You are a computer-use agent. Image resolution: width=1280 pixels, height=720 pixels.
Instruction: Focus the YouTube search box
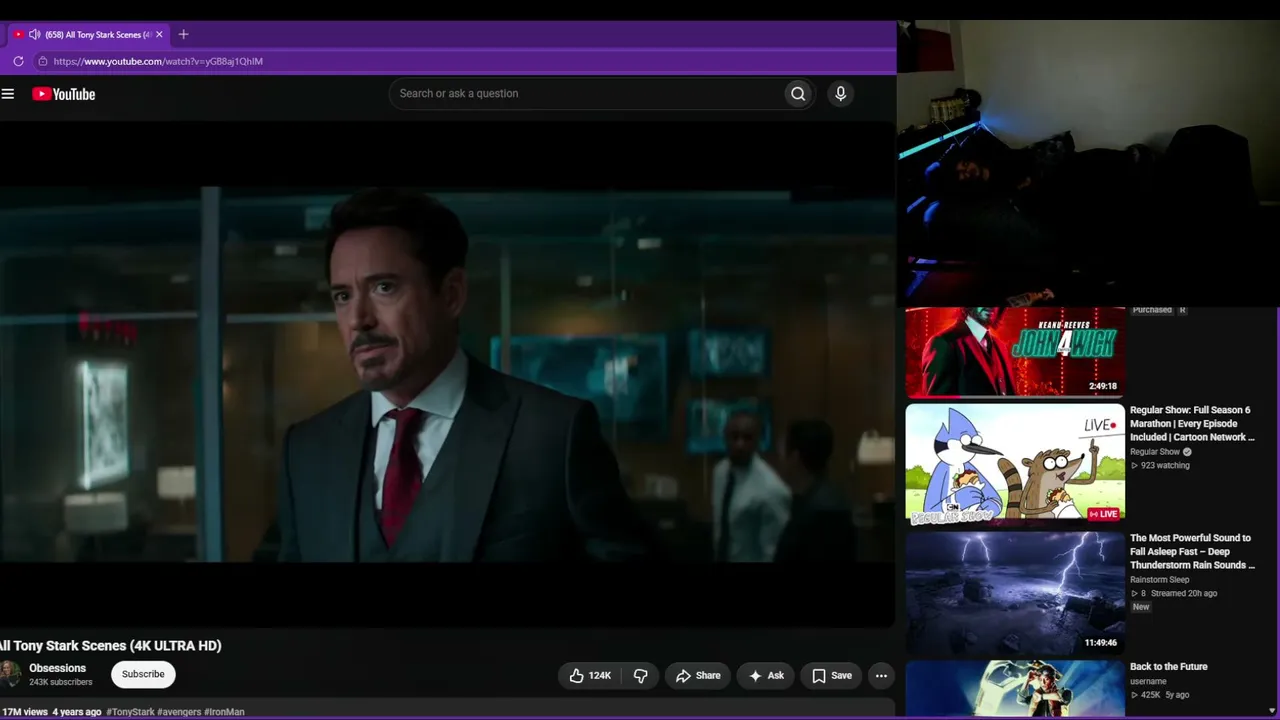point(587,94)
